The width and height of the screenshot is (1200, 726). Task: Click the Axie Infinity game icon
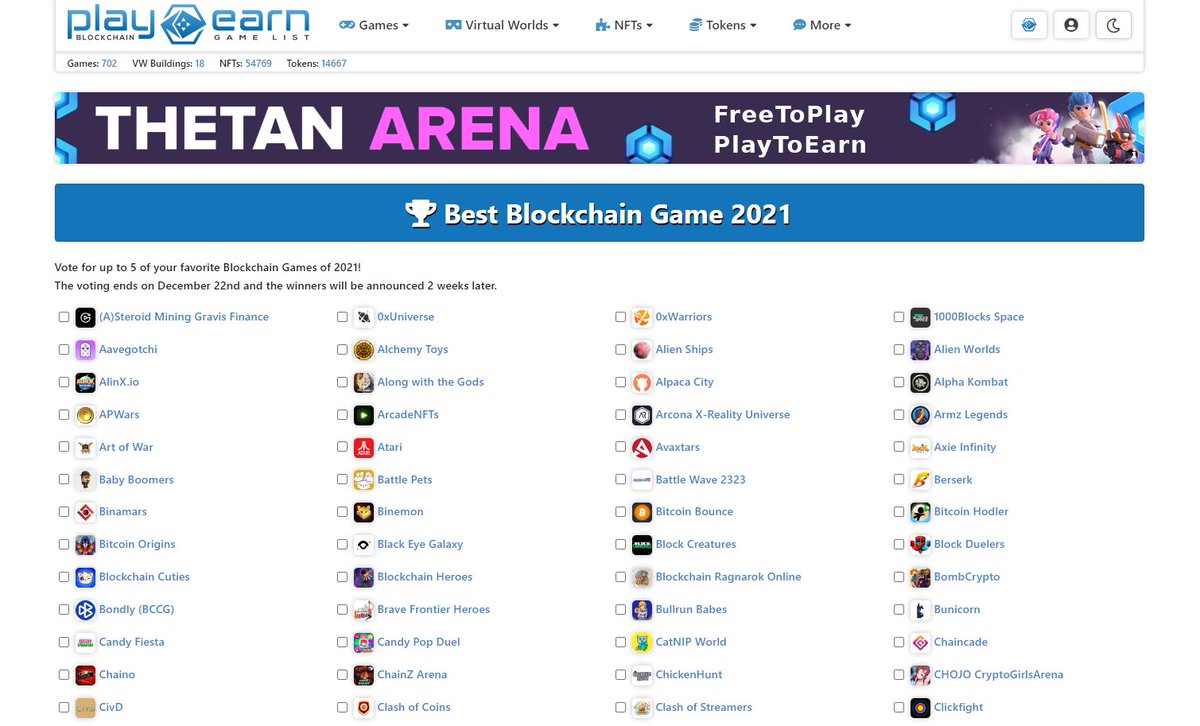pos(920,447)
